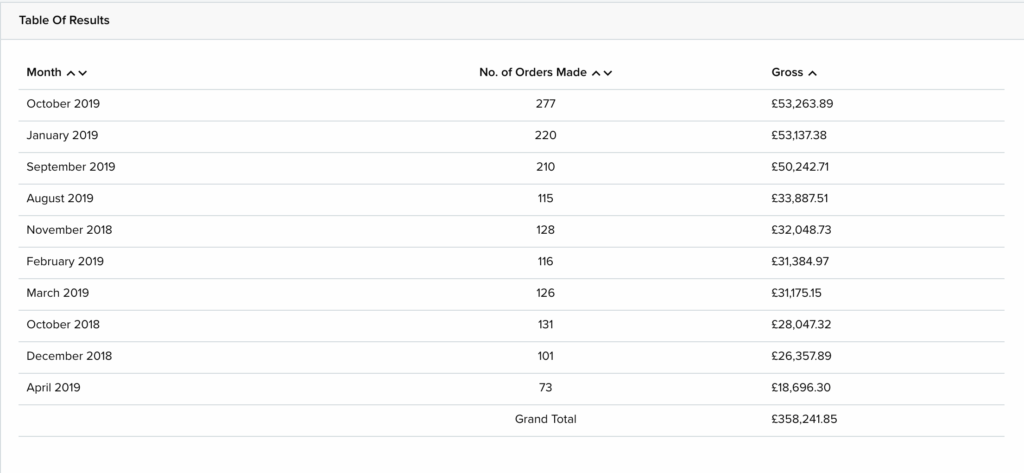Sort Month column ascending arrow

click(x=71, y=73)
